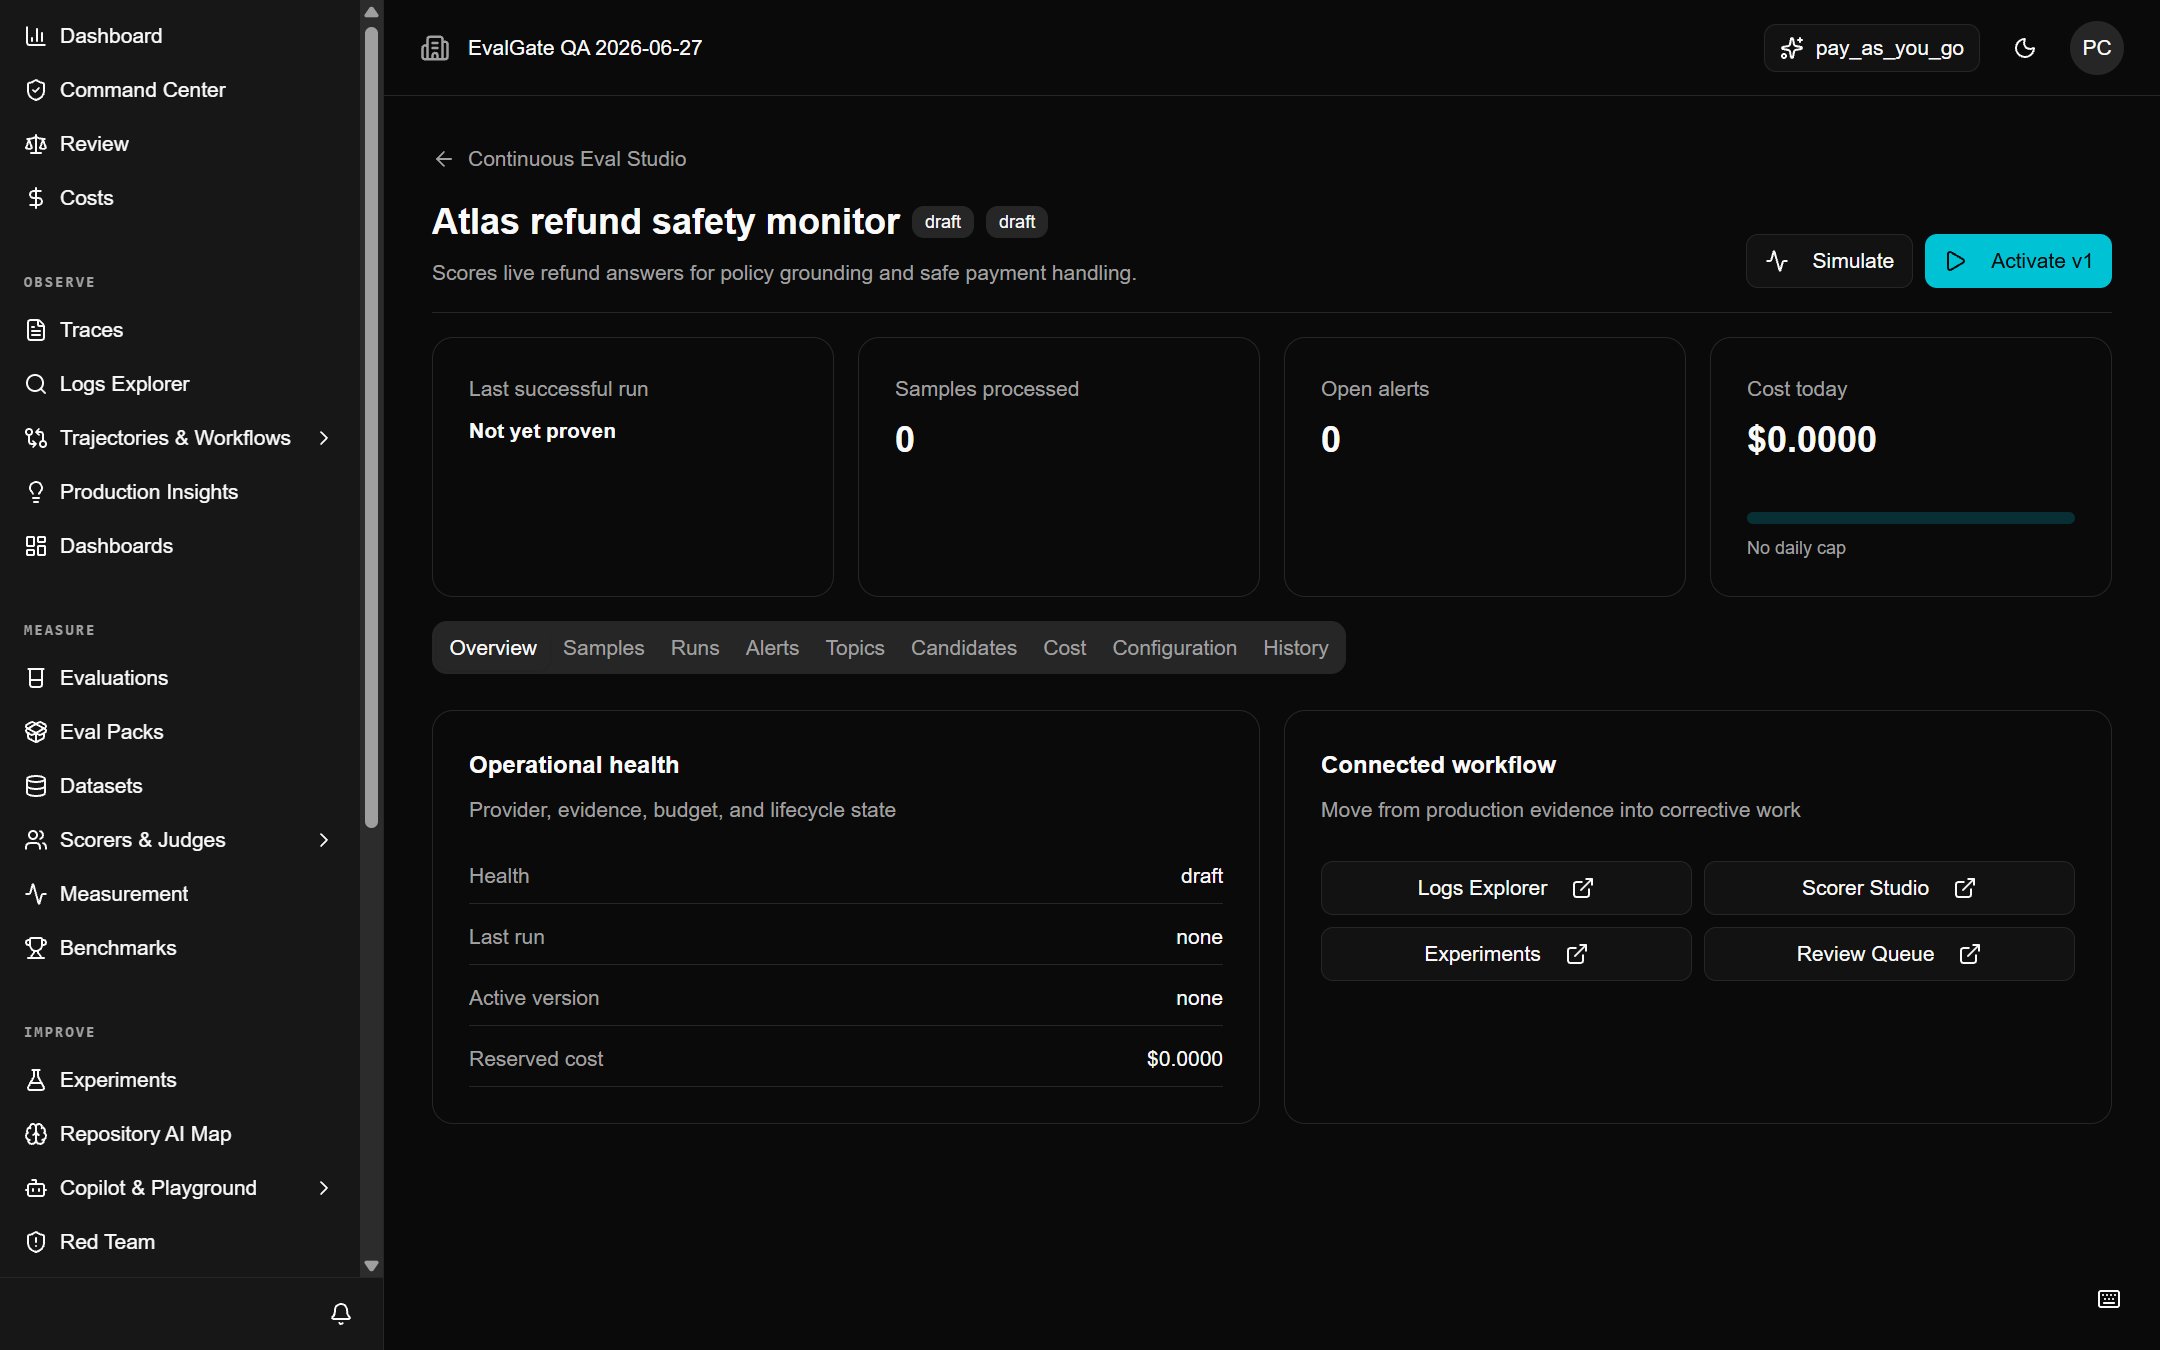The image size is (2160, 1350).
Task: Open the Alerts tab
Action: pyautogui.click(x=772, y=648)
